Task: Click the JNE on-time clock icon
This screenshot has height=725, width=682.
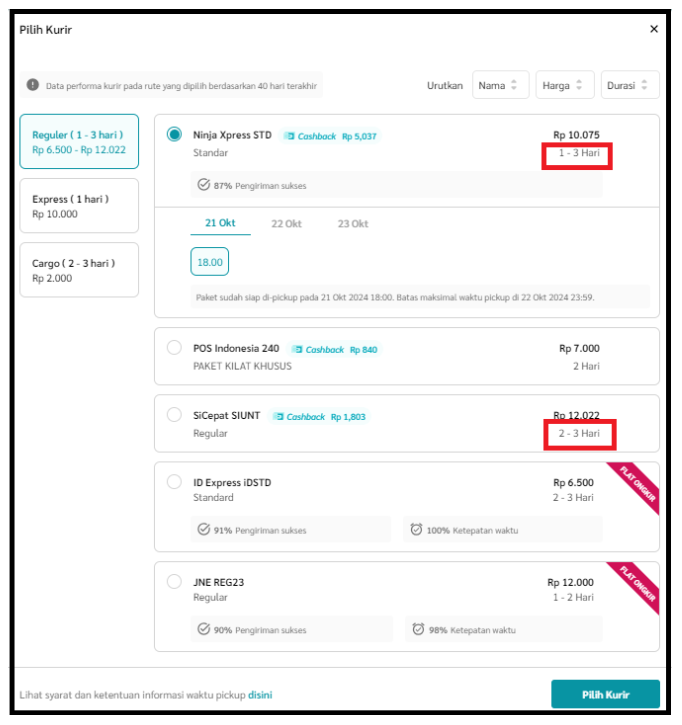Action: click(416, 630)
